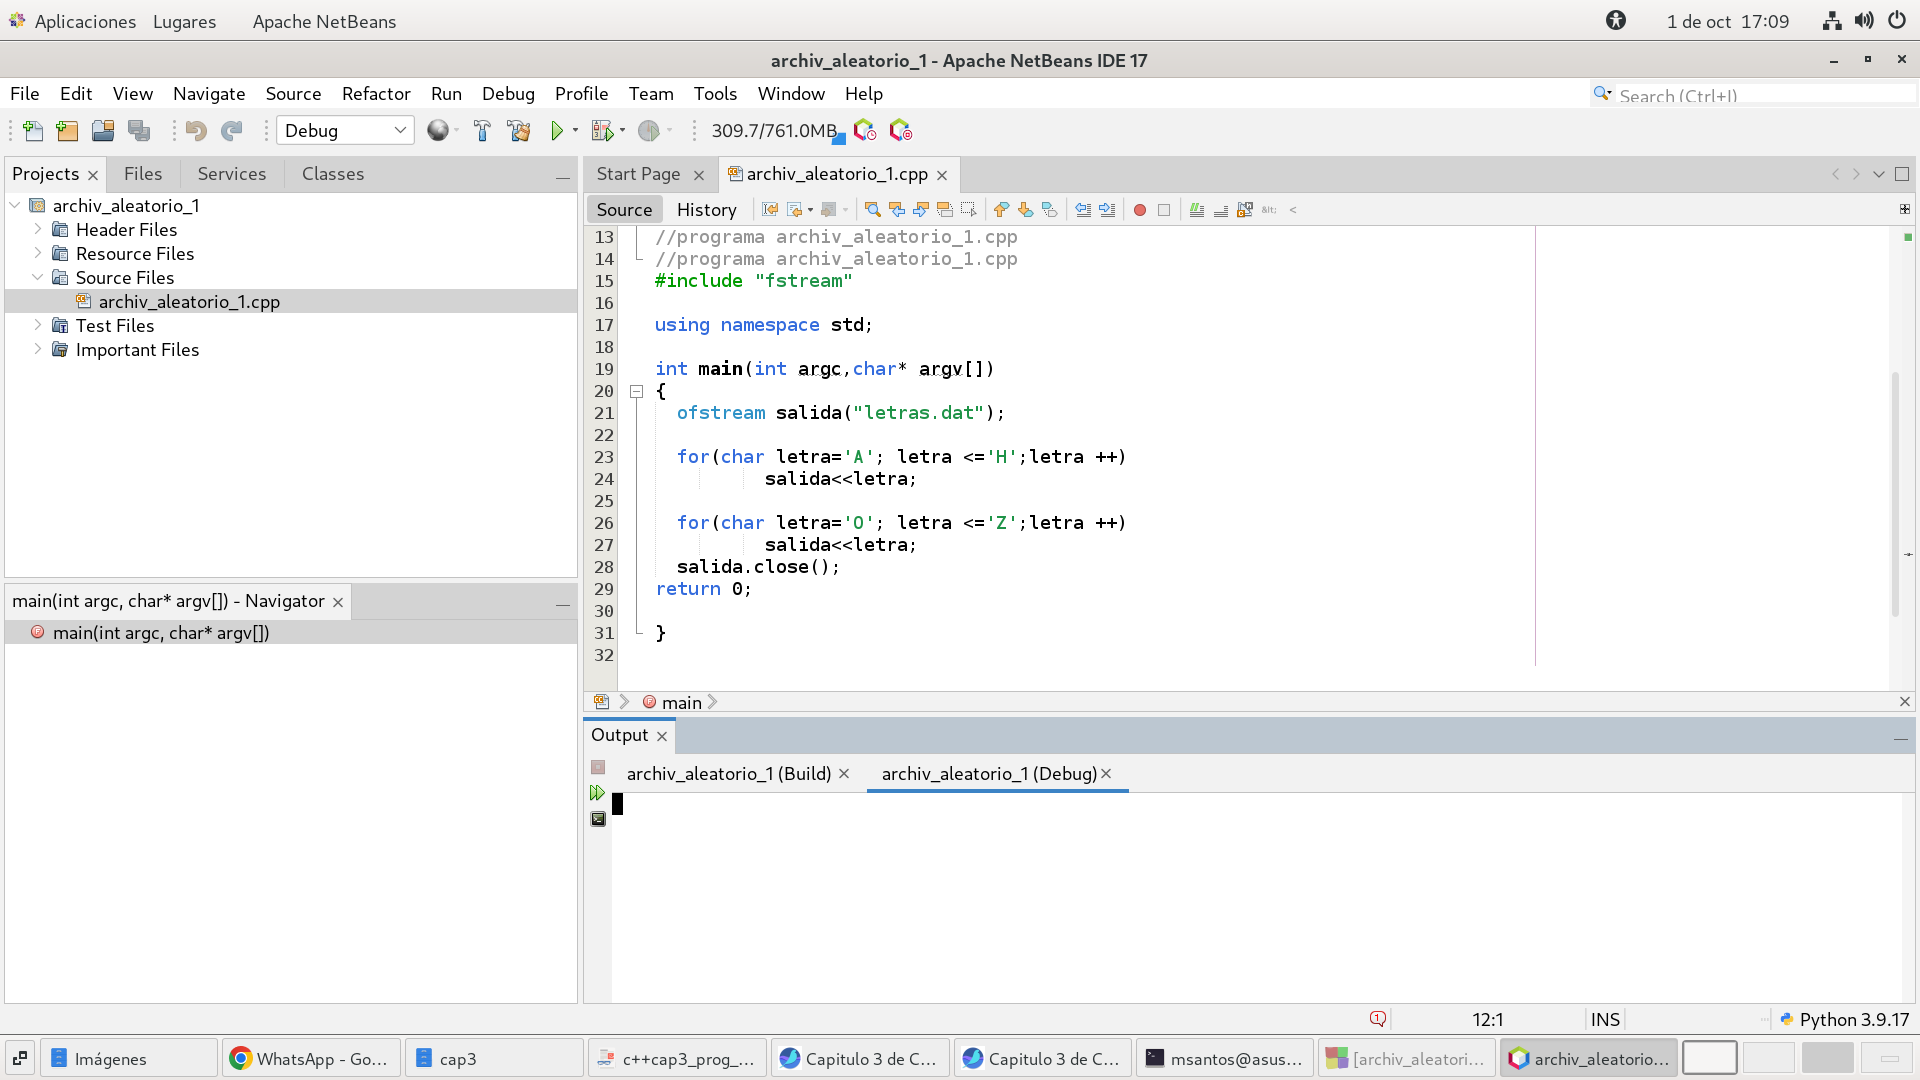Toggle highlight search icon in editor toolbar

coord(944,210)
